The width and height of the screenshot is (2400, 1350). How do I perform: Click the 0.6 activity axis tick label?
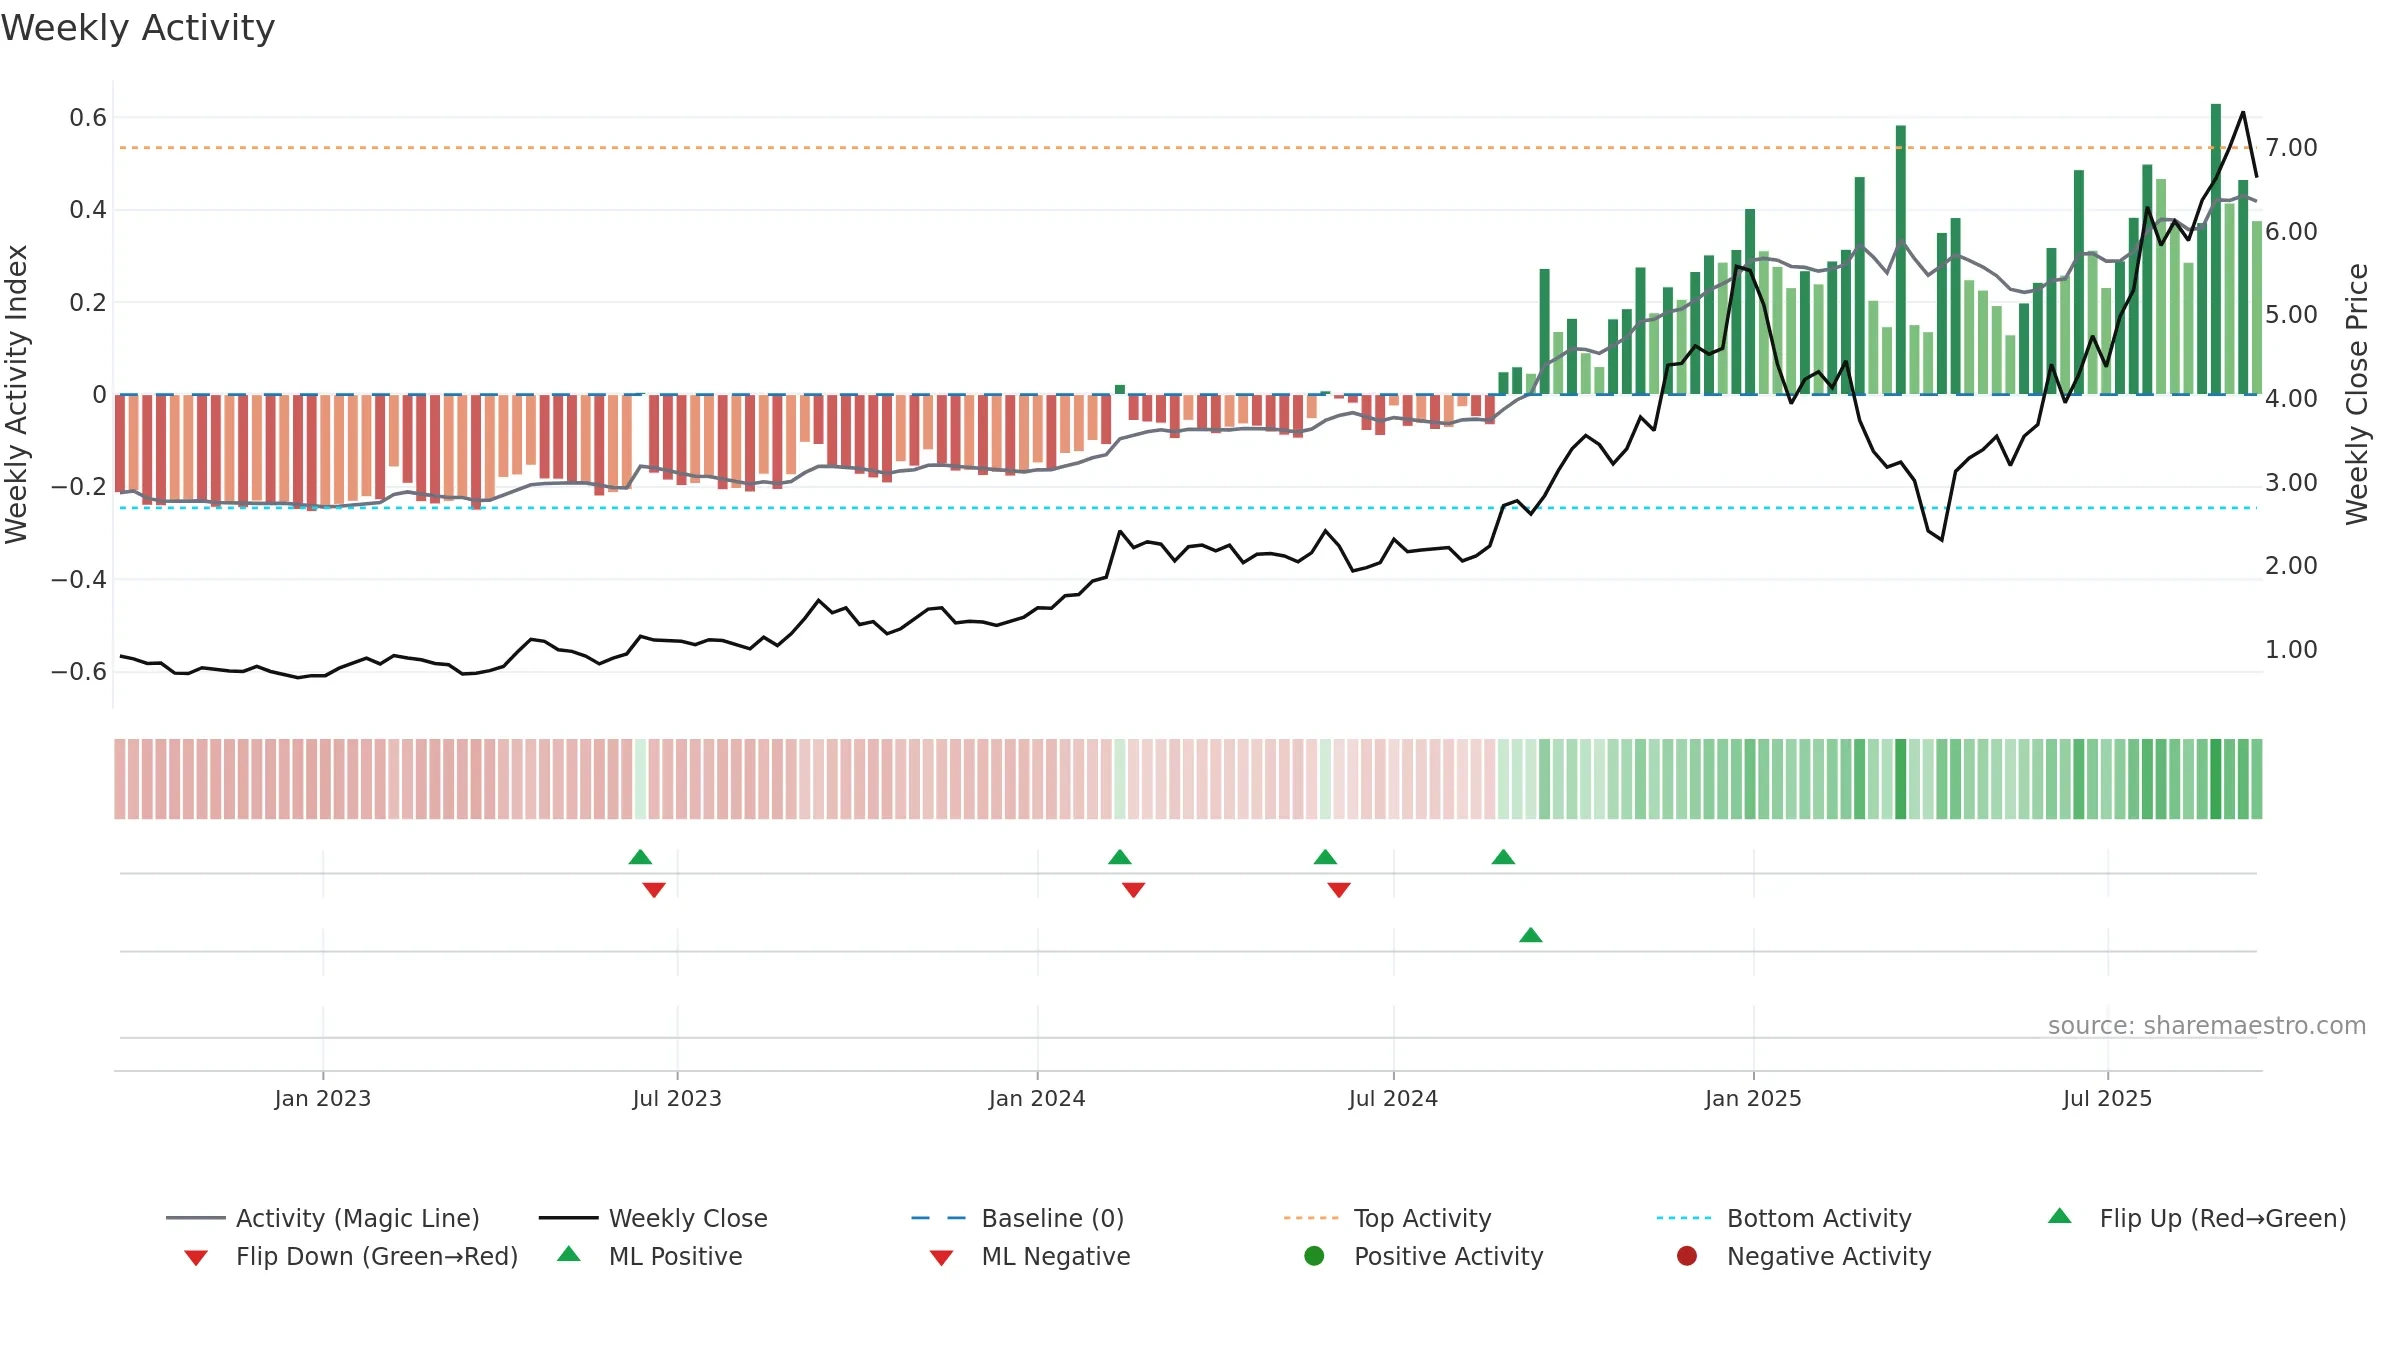click(x=88, y=118)
